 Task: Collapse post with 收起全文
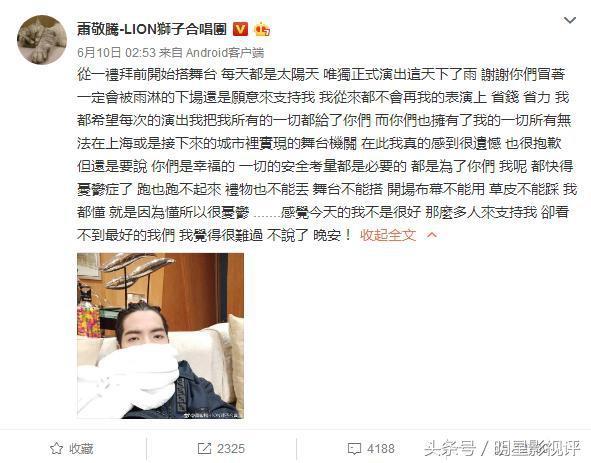[388, 235]
